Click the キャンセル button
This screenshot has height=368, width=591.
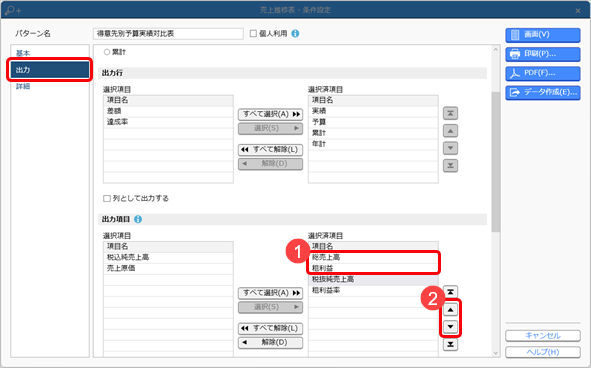coord(543,336)
